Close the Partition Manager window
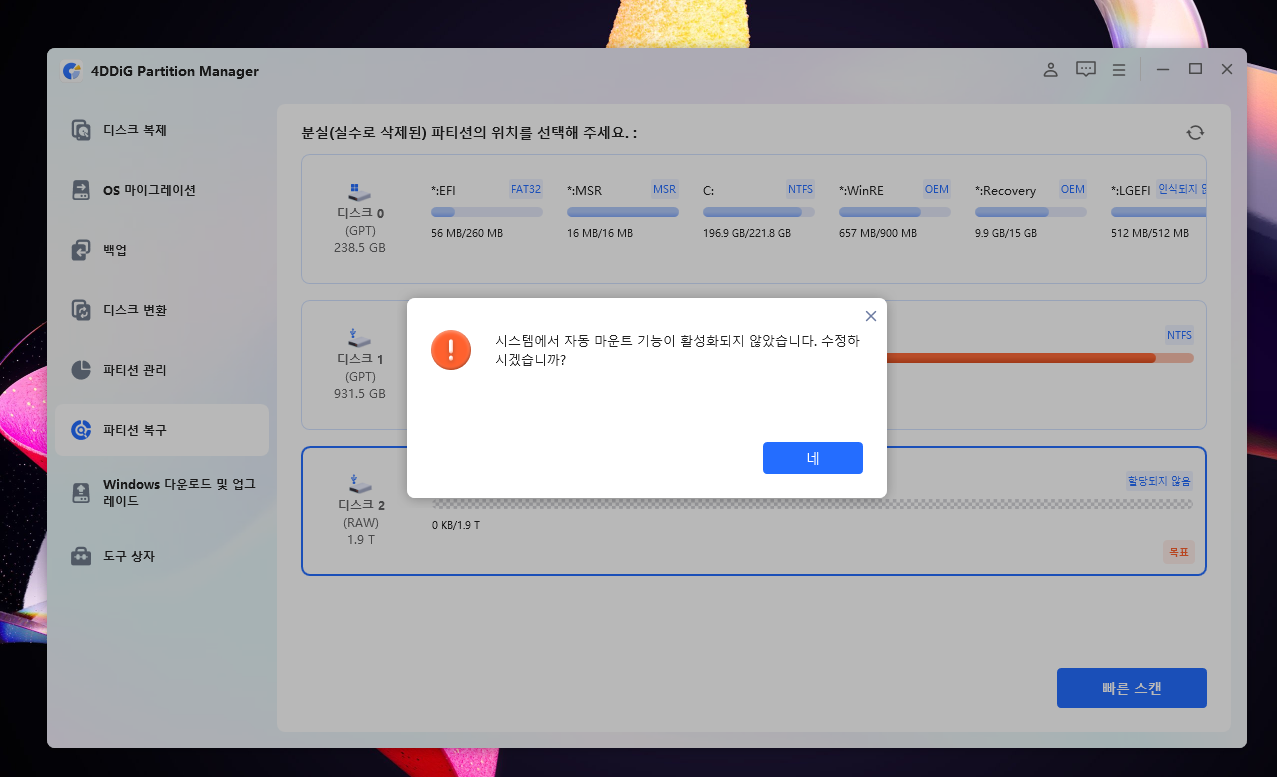1277x777 pixels. (1227, 70)
